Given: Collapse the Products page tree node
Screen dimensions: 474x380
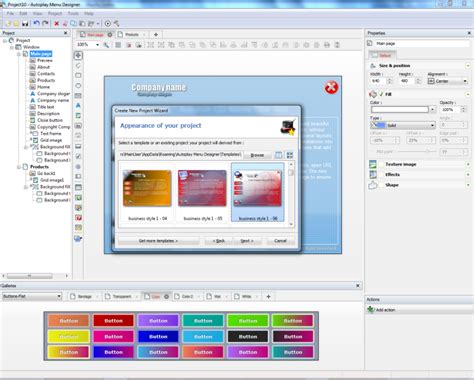Looking at the screenshot, I should pyautogui.click(x=19, y=167).
